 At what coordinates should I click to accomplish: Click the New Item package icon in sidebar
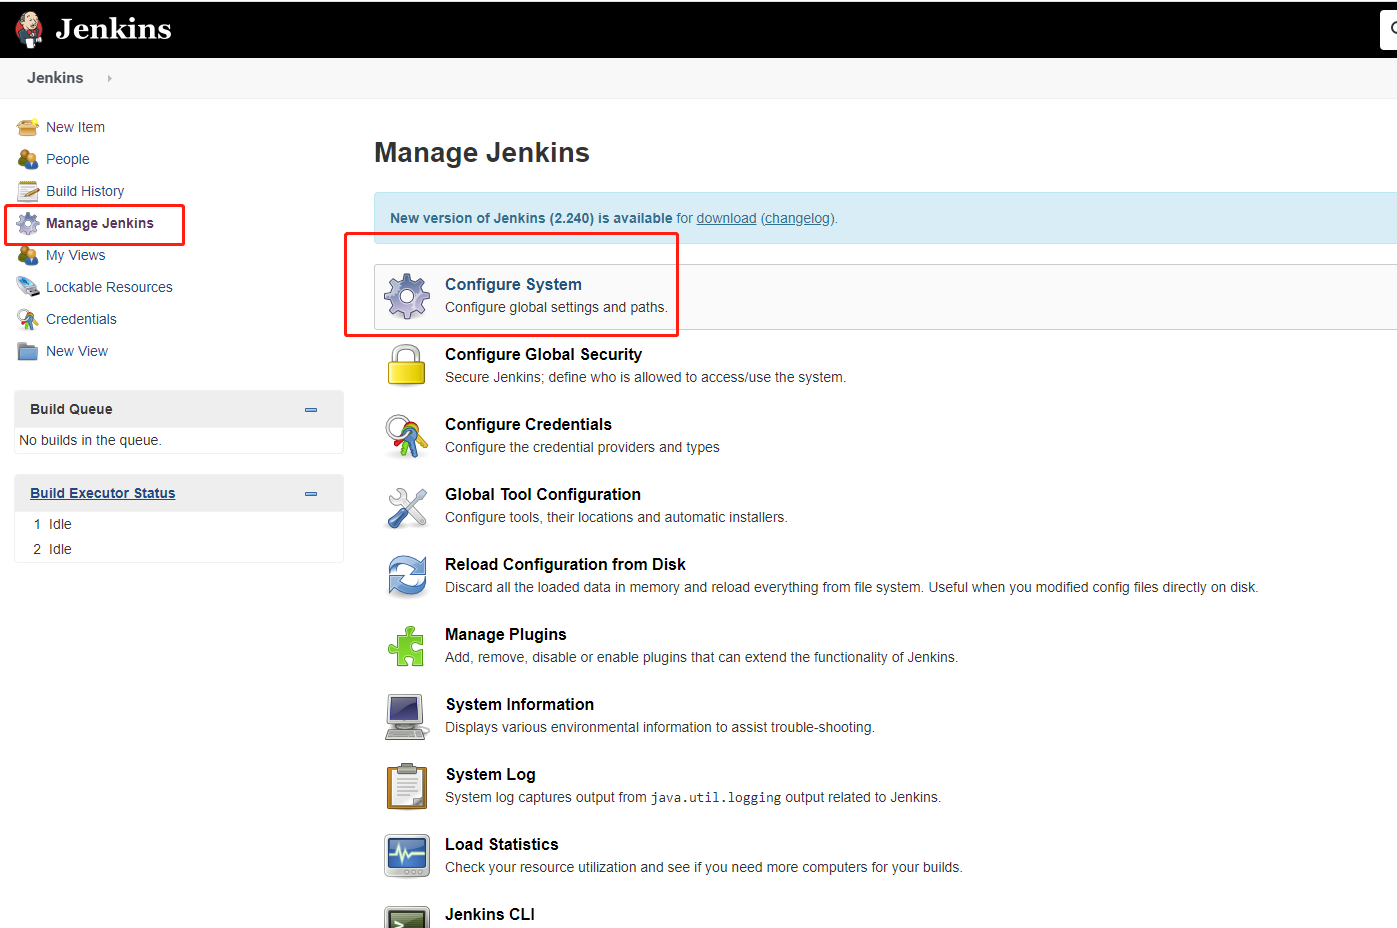pos(27,127)
